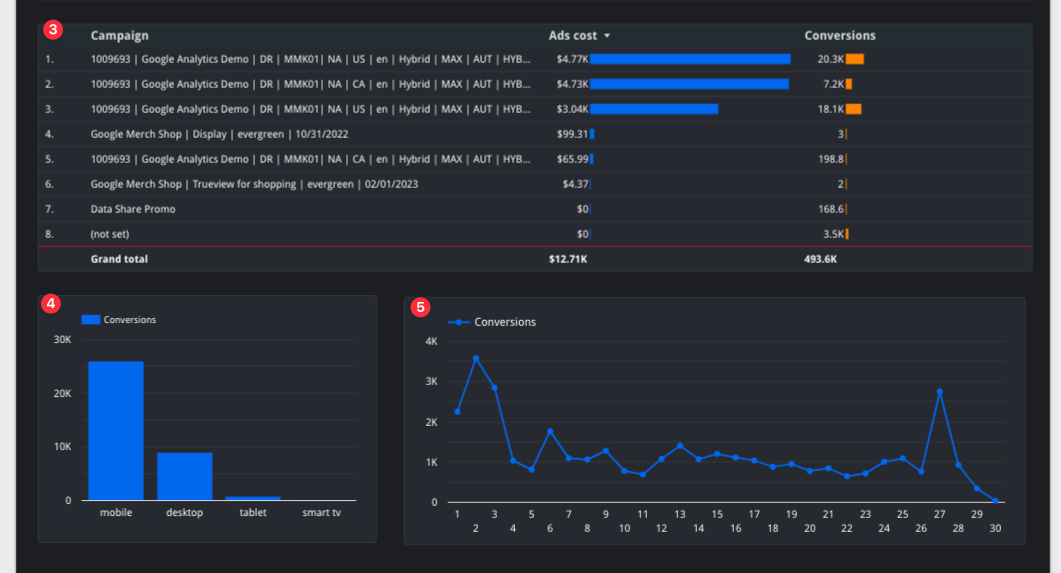Select the campaign name in the $3.04K row
Screen dimensions: 1061x573
pyautogui.click(x=311, y=109)
